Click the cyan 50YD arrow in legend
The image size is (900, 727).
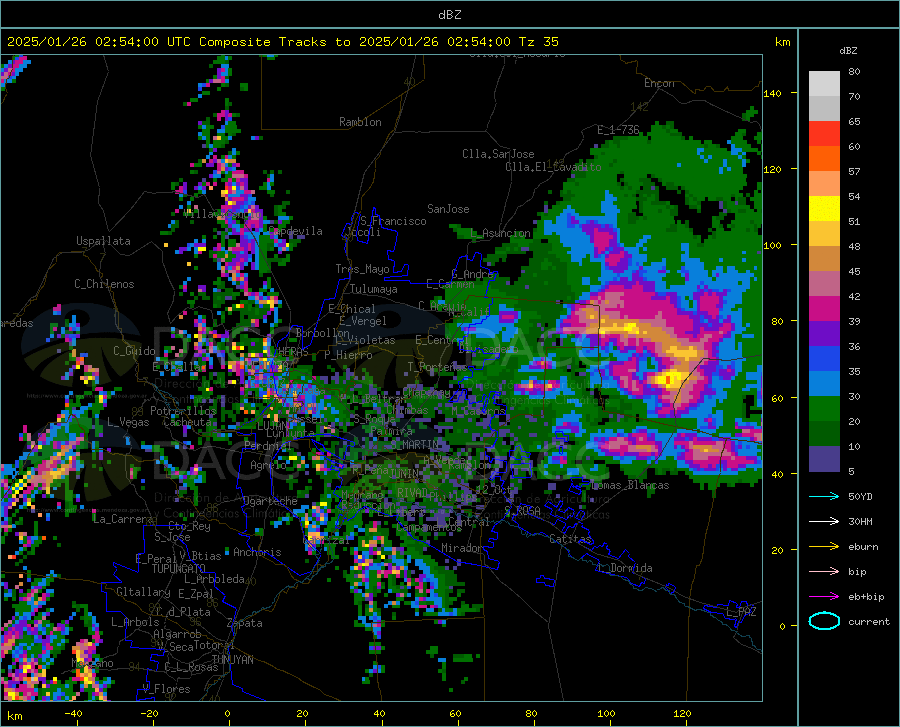pyautogui.click(x=824, y=496)
